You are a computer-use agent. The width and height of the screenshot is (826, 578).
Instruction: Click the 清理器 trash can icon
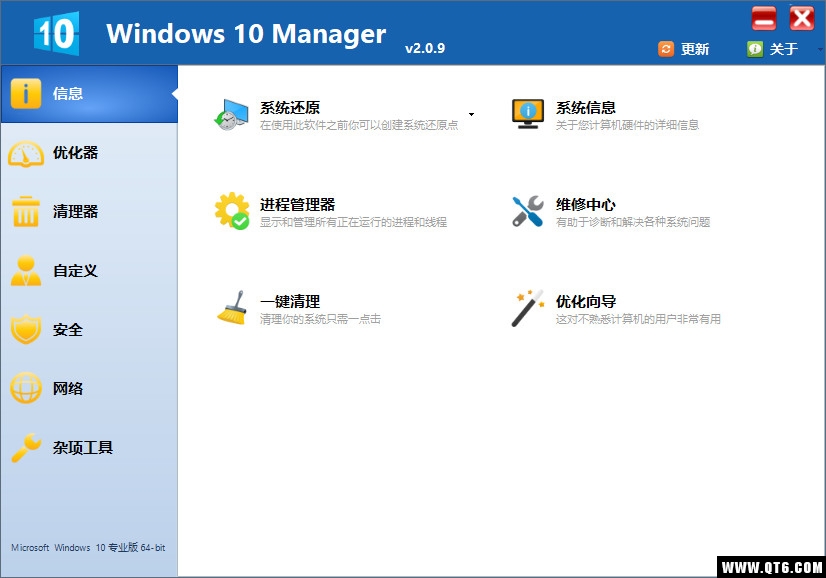coord(25,212)
